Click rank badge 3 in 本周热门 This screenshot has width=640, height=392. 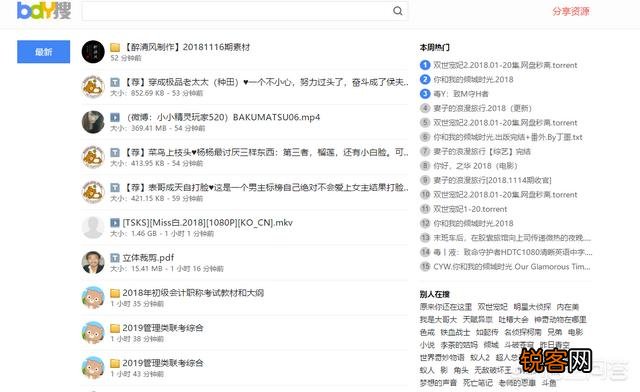[425, 94]
